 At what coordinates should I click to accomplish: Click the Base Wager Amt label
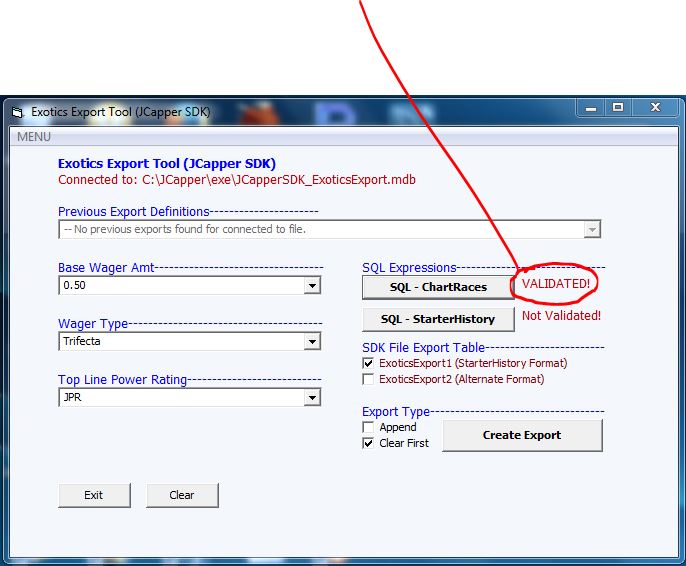[106, 268]
